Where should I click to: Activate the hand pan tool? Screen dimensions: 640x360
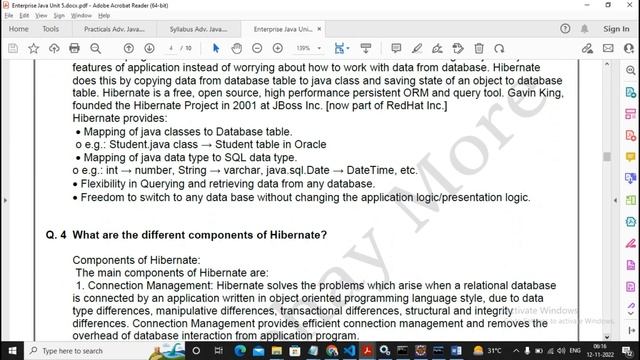[x=236, y=48]
